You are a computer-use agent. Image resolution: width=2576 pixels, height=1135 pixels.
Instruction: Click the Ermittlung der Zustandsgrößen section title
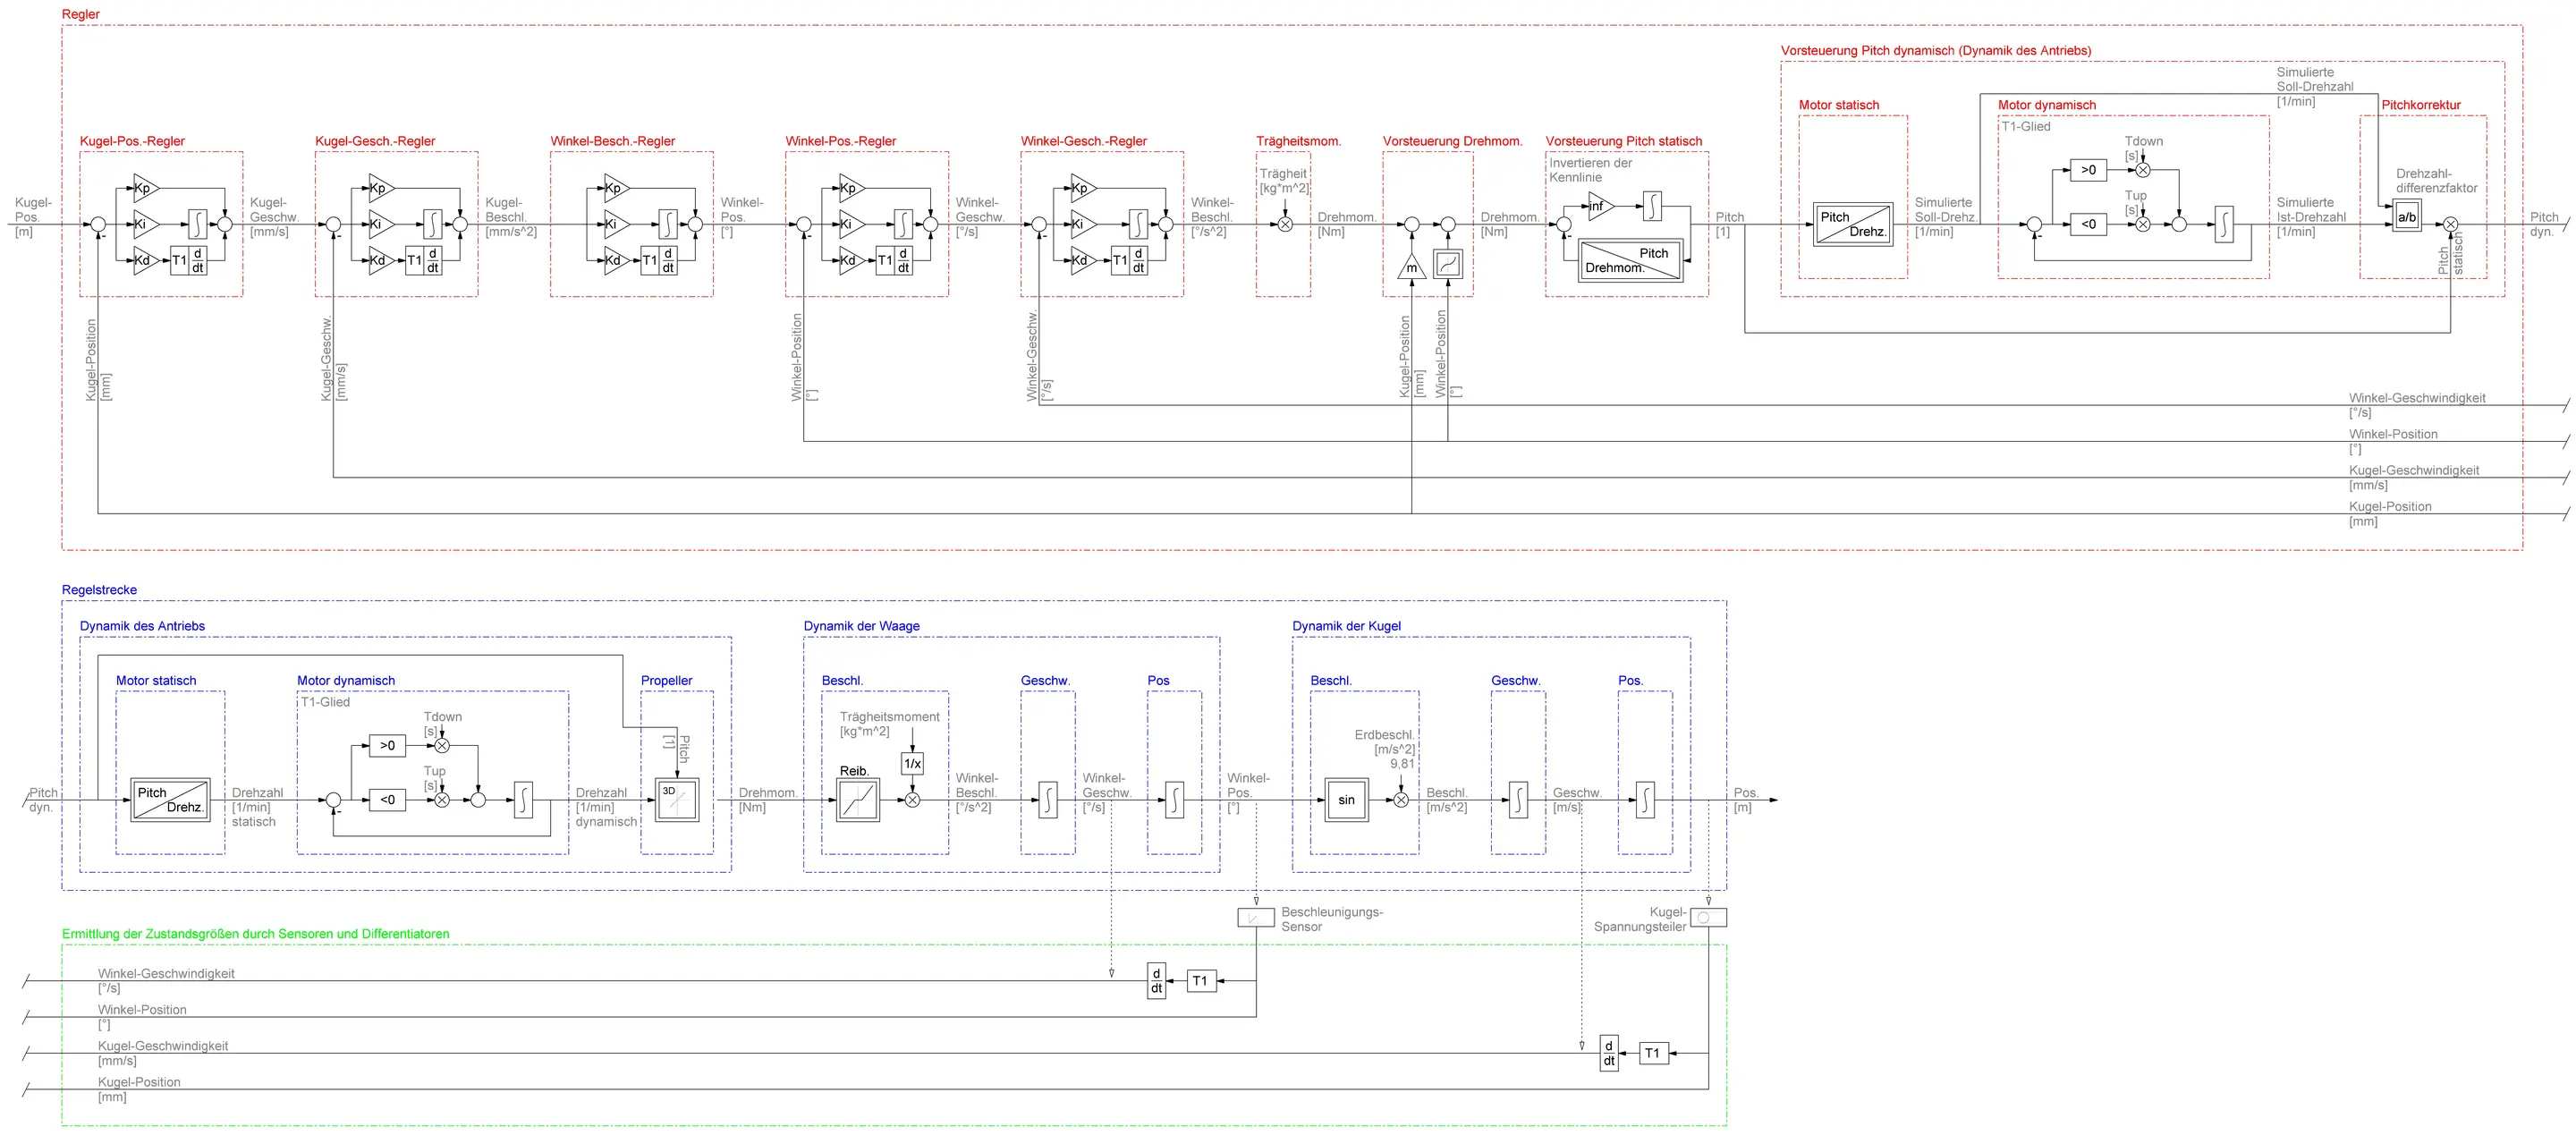pyautogui.click(x=255, y=934)
